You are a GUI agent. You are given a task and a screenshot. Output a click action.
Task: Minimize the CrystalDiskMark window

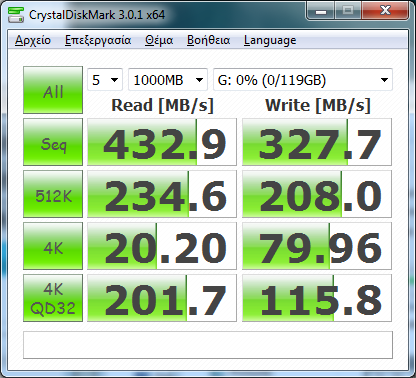(x=321, y=11)
